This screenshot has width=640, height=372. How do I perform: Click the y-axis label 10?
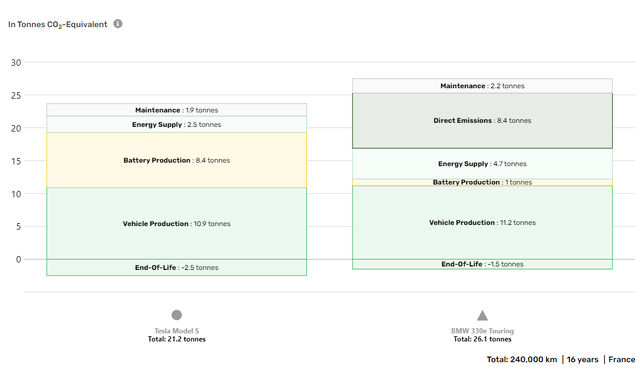tap(16, 194)
